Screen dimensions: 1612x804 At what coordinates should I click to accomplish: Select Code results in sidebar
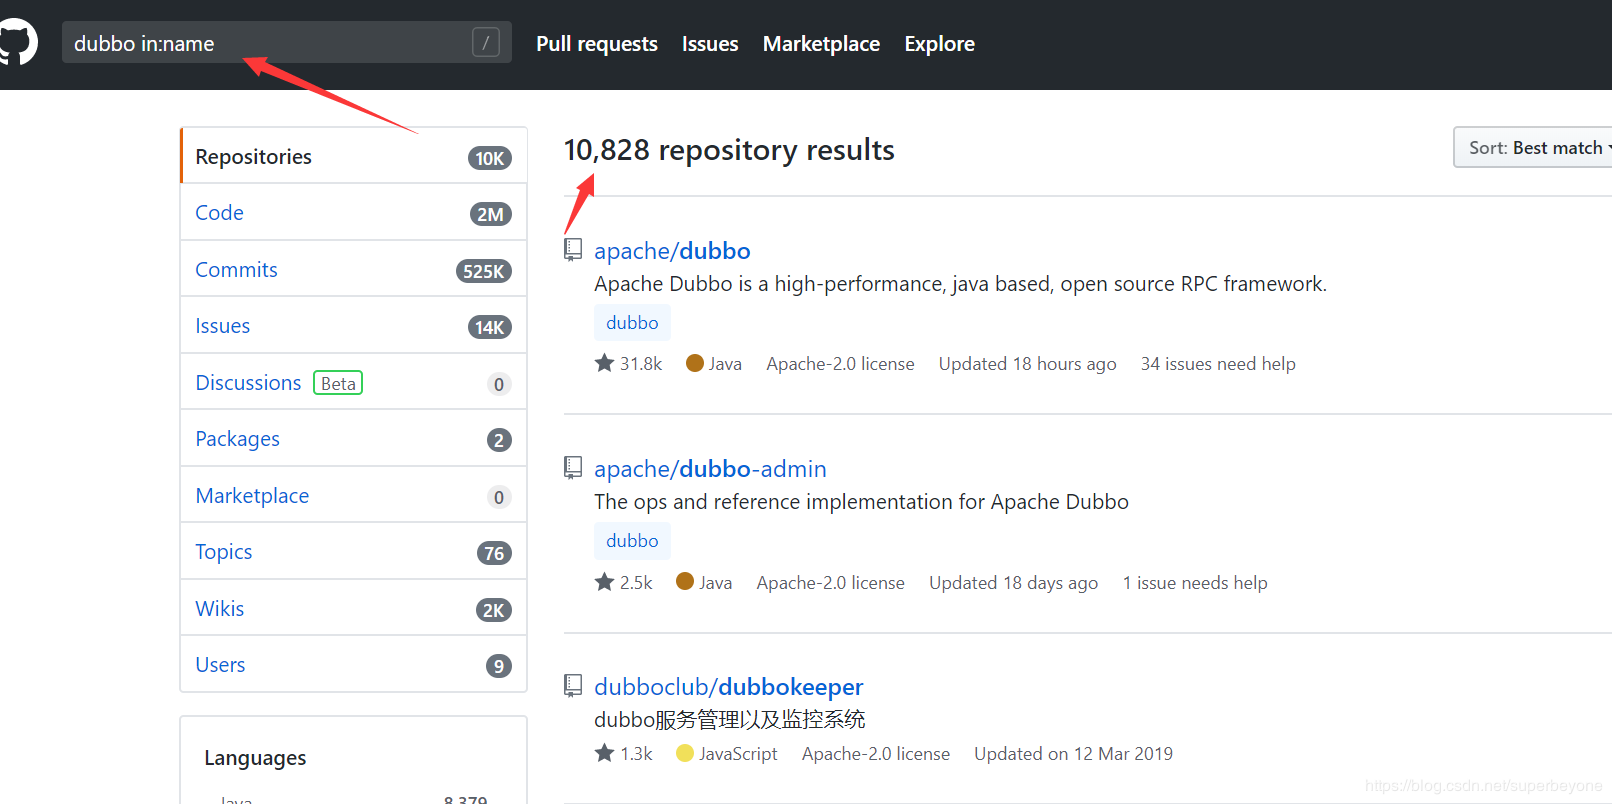click(354, 213)
